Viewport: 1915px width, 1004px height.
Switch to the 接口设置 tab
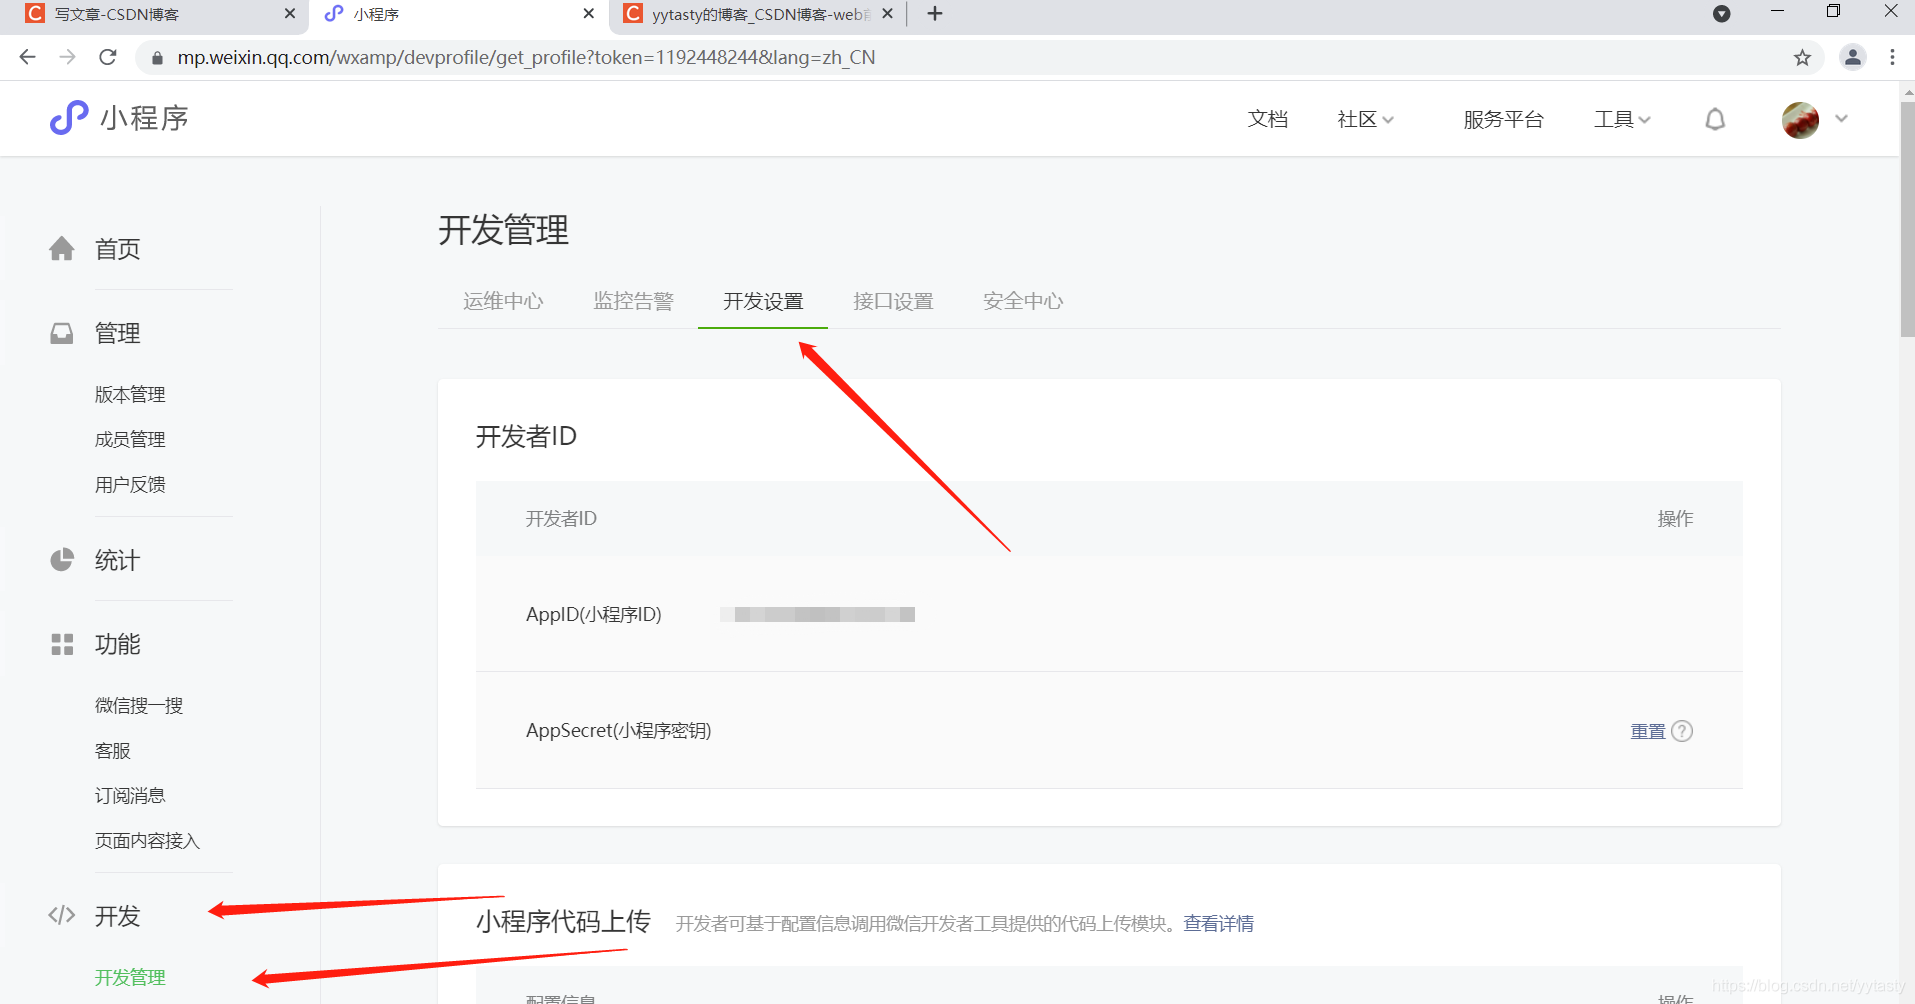coord(893,301)
